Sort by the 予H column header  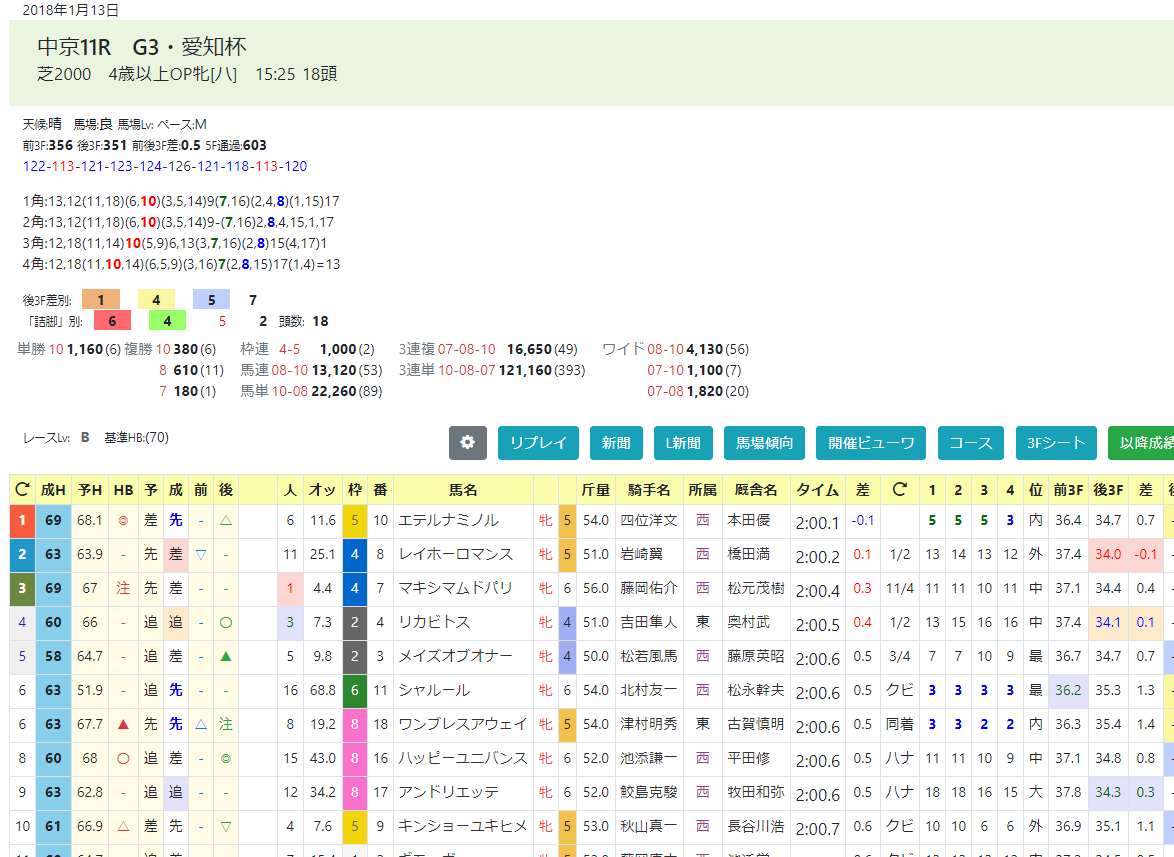[90, 490]
